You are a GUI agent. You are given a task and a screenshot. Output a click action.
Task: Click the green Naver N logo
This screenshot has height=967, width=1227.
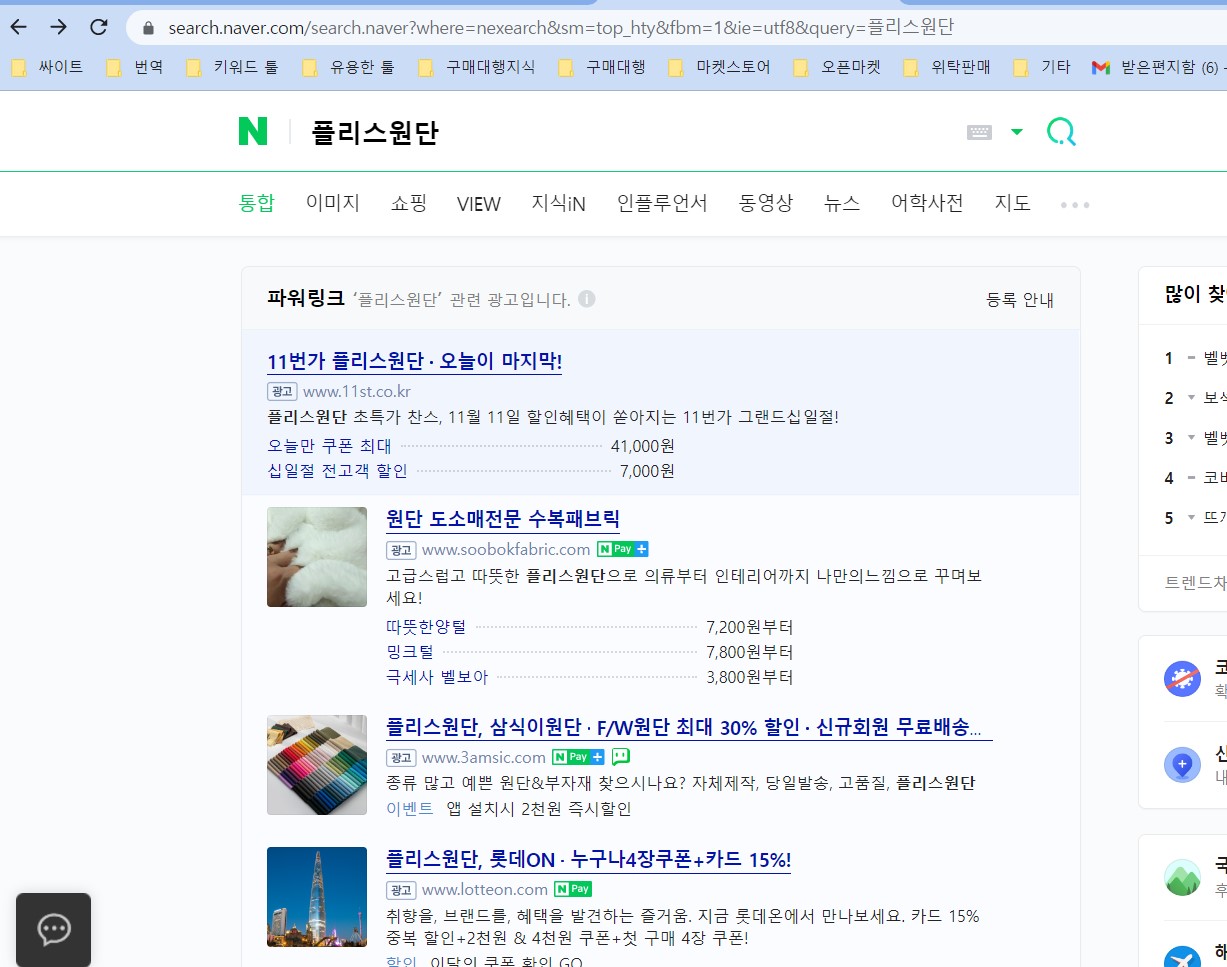coord(253,131)
